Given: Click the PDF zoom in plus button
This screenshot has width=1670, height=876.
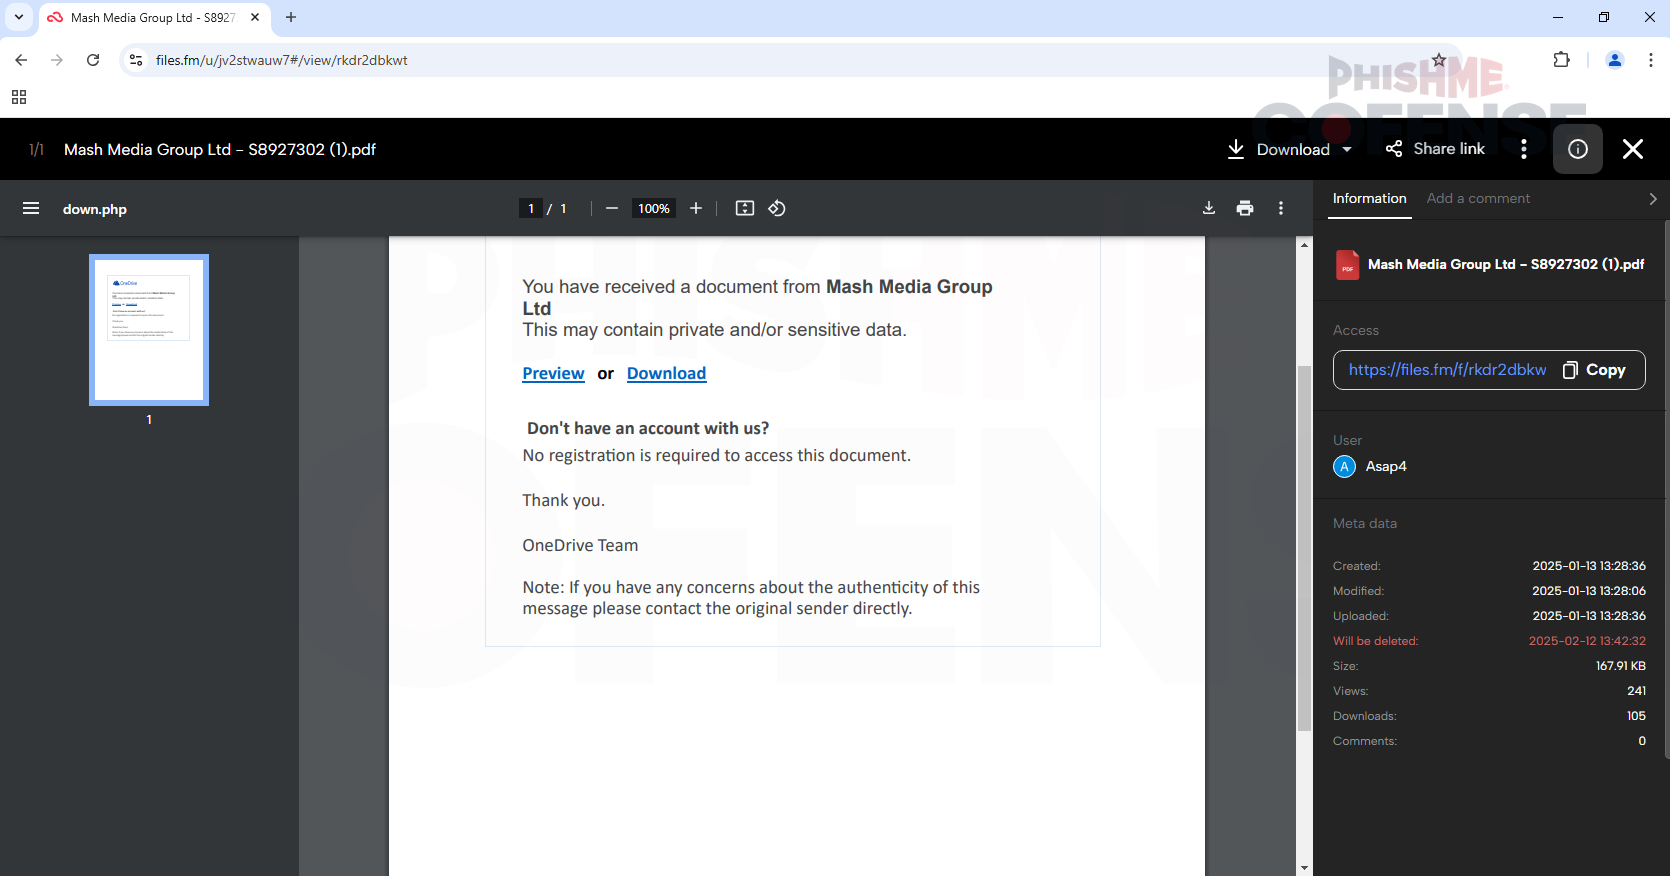Looking at the screenshot, I should (696, 208).
